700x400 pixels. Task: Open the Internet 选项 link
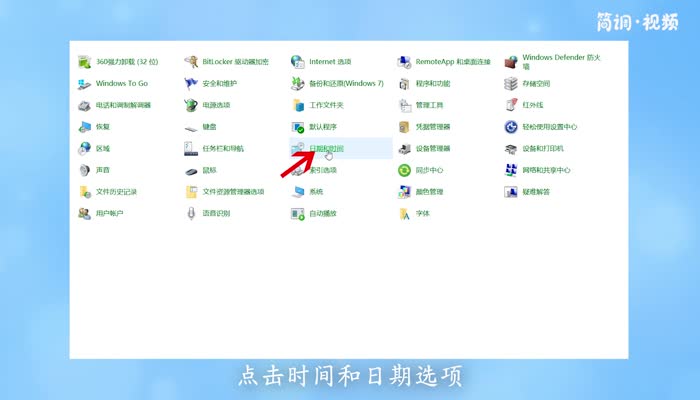point(330,62)
